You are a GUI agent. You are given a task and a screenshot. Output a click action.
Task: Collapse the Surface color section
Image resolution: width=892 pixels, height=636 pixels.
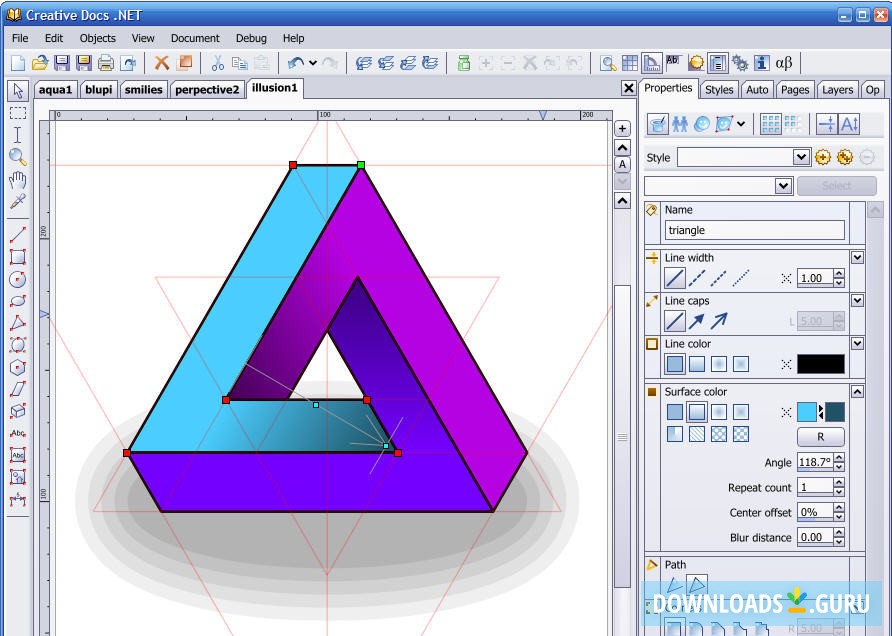pos(857,391)
